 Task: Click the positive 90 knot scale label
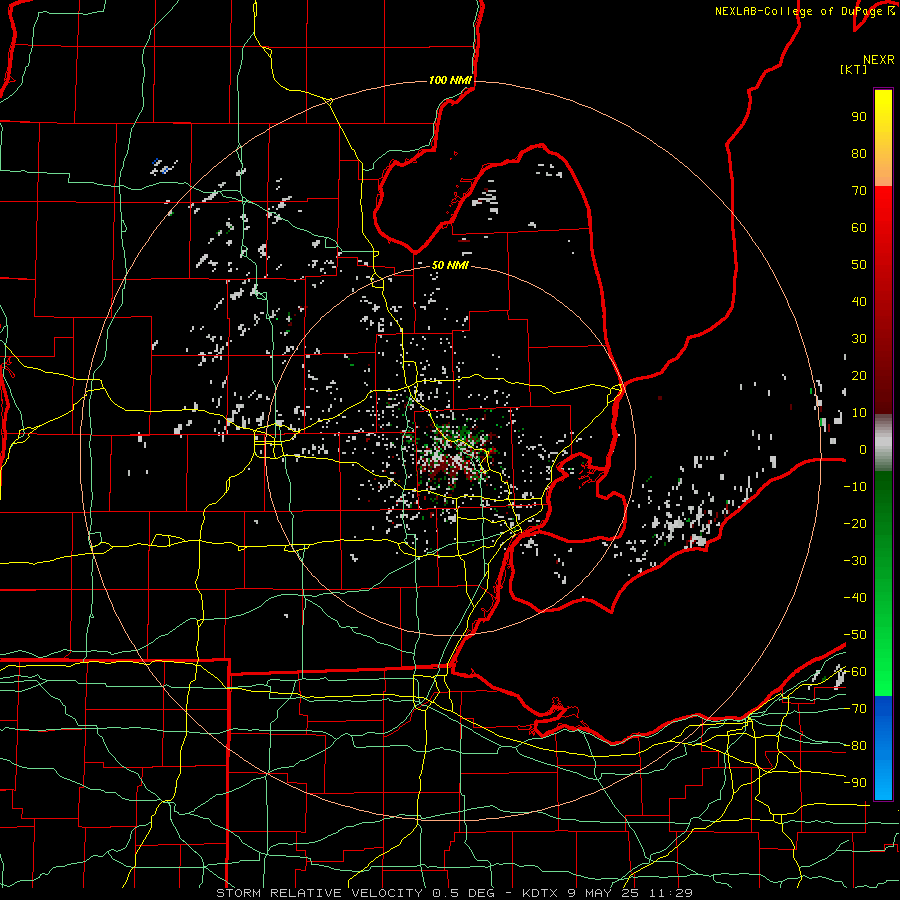tap(859, 117)
